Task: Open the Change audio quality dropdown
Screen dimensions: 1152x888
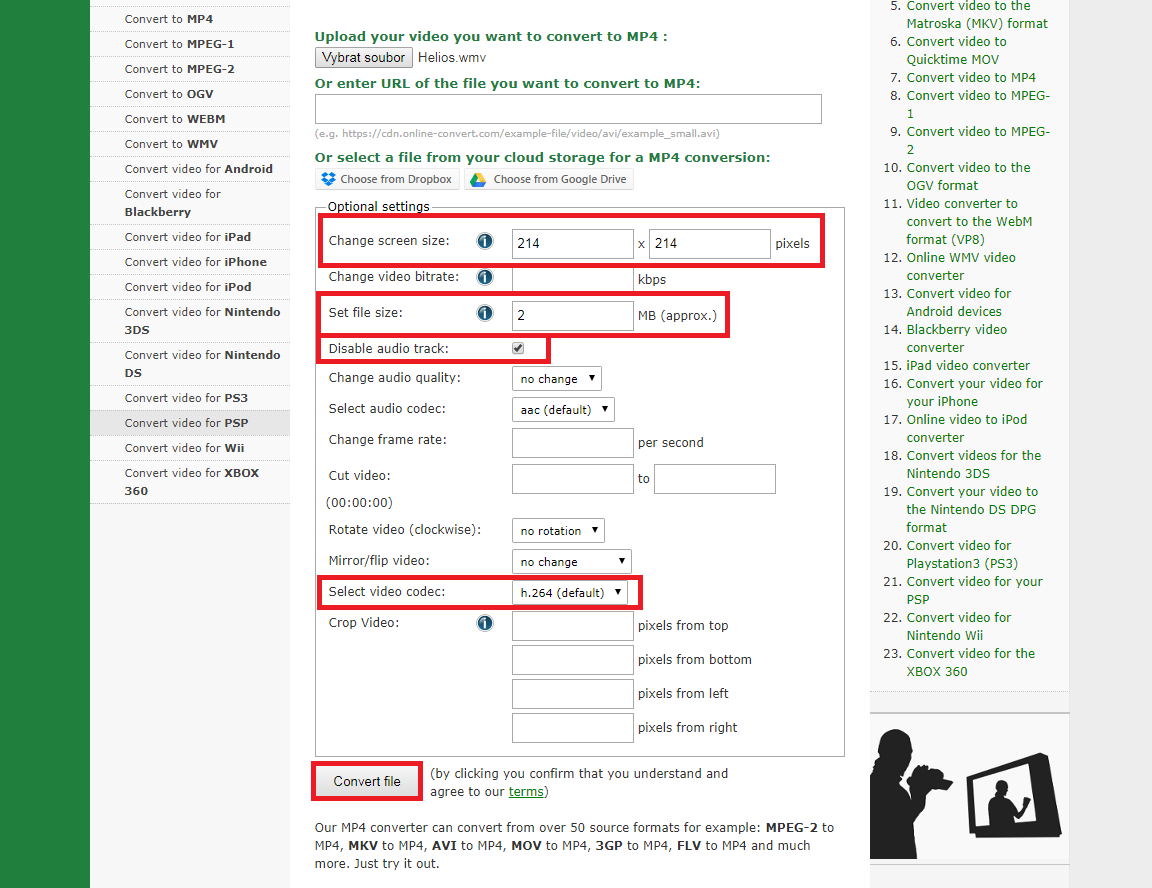Action: pos(557,379)
